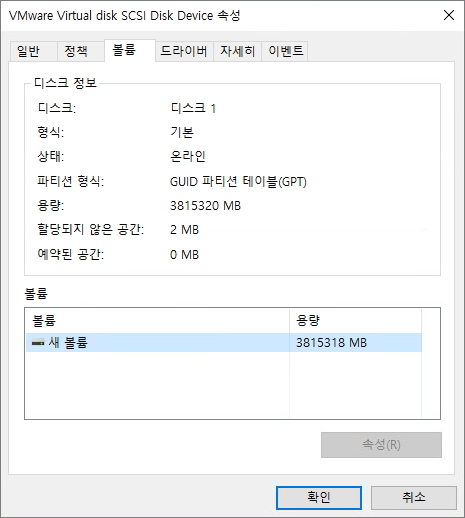Viewport: 465px width, 518px height.
Task: Click the dialog title bar text
Action: (x=124, y=15)
